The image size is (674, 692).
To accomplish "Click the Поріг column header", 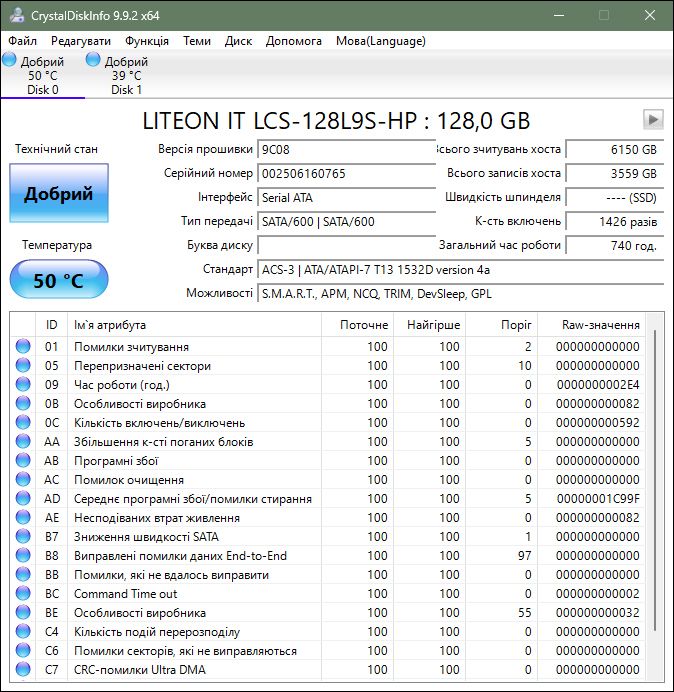I will click(x=501, y=325).
